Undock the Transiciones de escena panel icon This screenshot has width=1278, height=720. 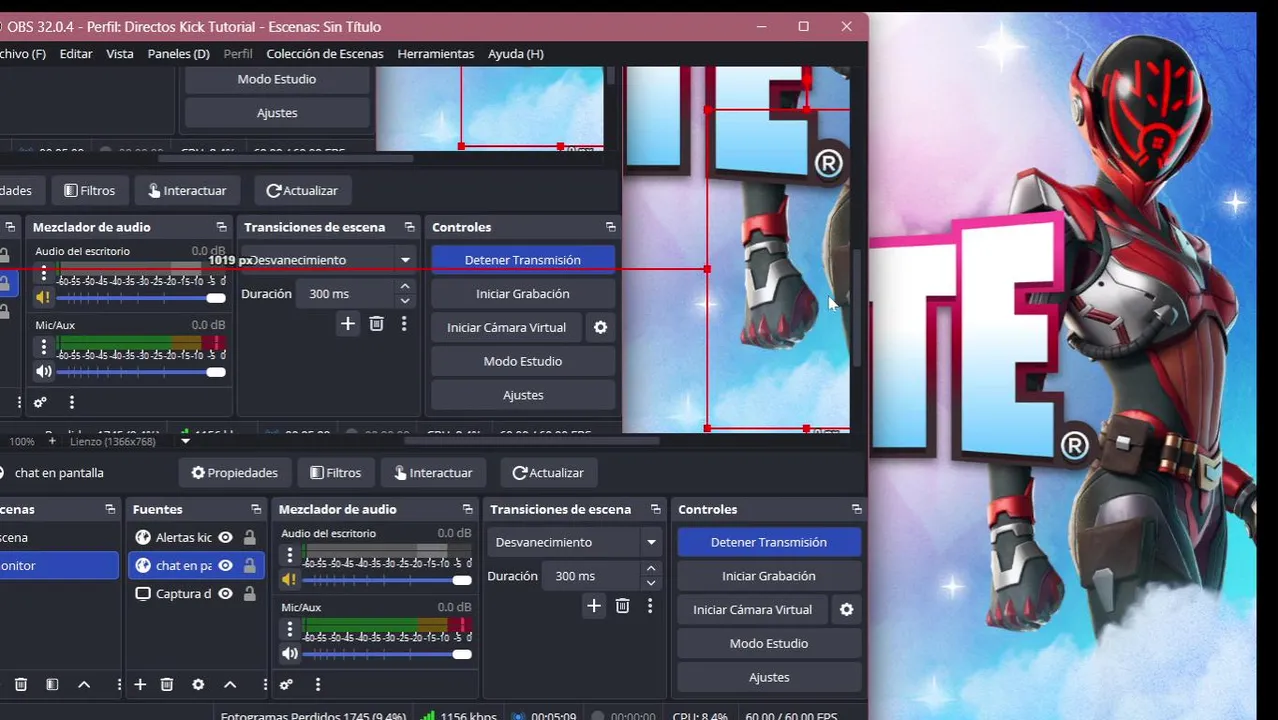coord(655,509)
